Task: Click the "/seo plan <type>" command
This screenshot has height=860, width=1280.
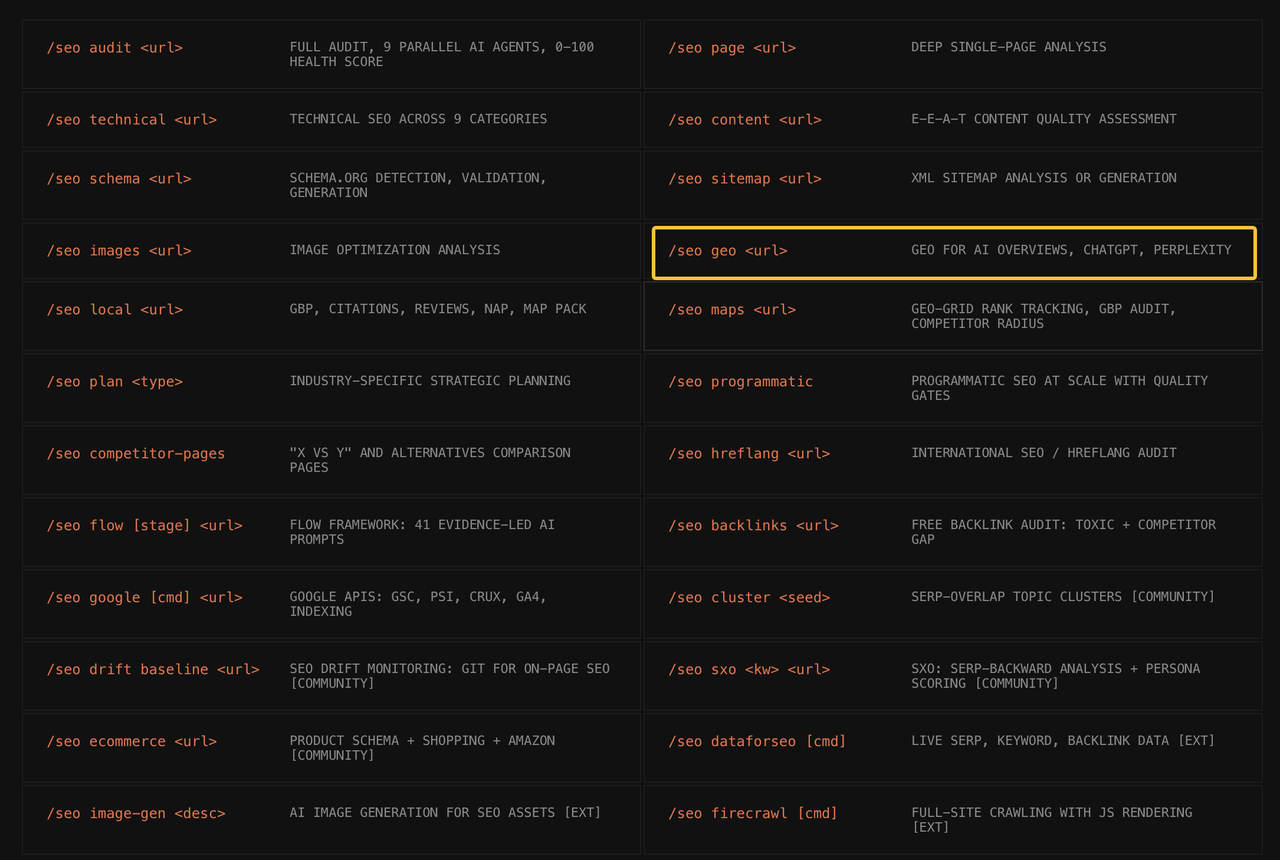Action: click(x=115, y=382)
